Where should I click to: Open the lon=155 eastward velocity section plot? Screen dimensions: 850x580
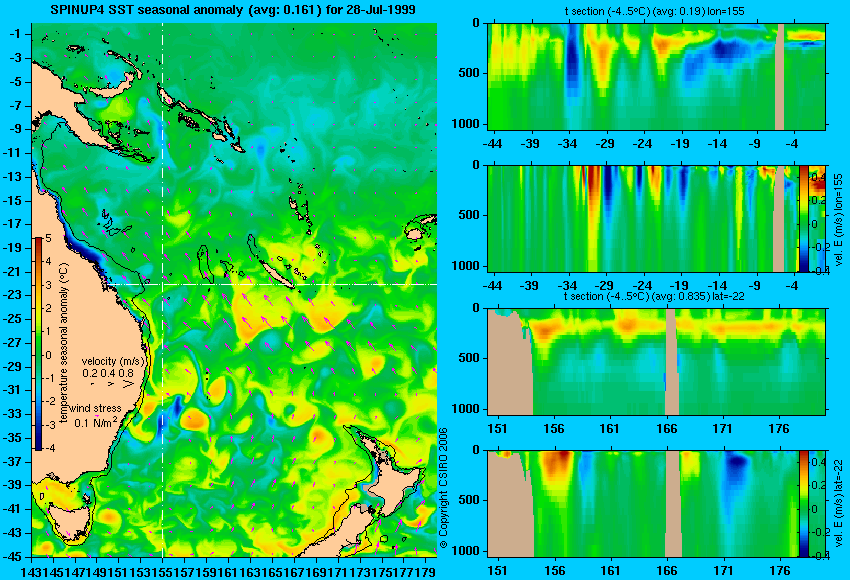(643, 218)
